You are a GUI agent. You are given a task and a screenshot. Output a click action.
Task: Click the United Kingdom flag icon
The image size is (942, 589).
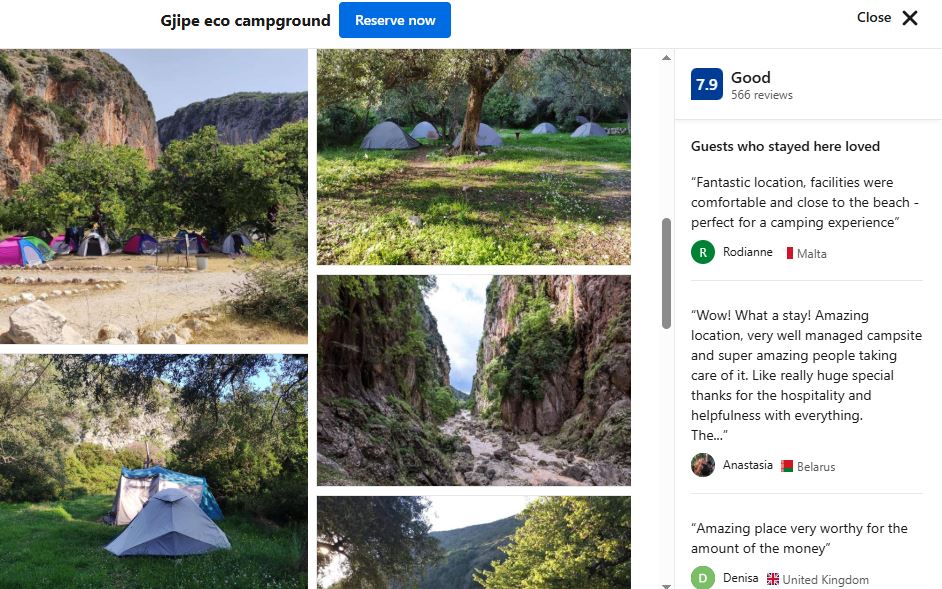click(773, 579)
